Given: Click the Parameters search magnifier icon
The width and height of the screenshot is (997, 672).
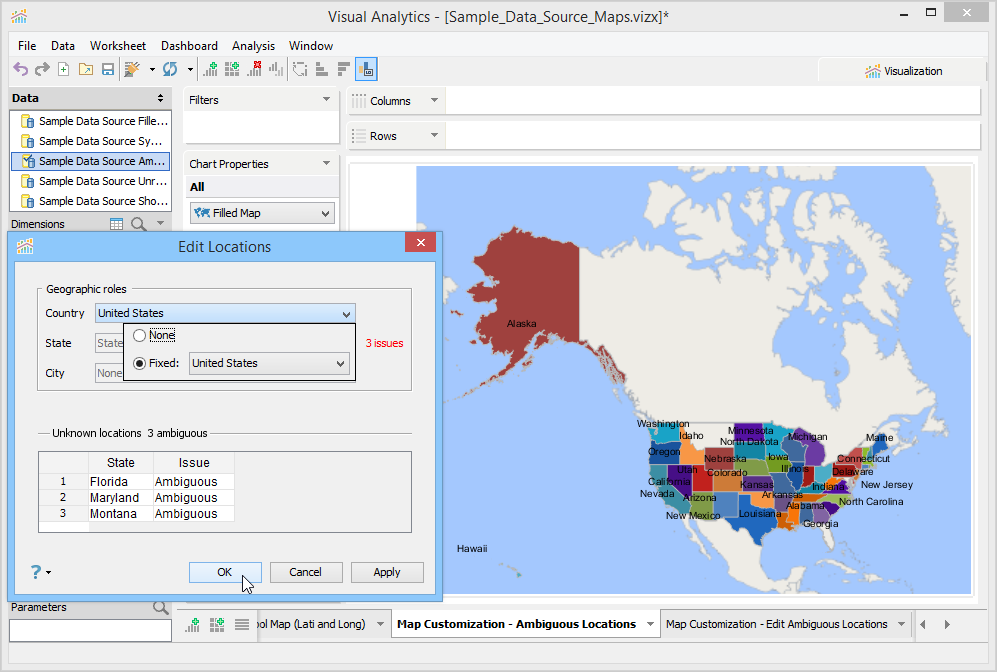Looking at the screenshot, I should point(161,608).
